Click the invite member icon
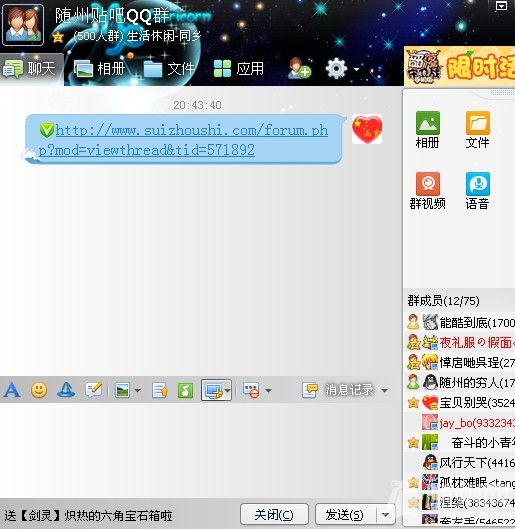Image resolution: width=515 pixels, height=529 pixels. coord(299,68)
